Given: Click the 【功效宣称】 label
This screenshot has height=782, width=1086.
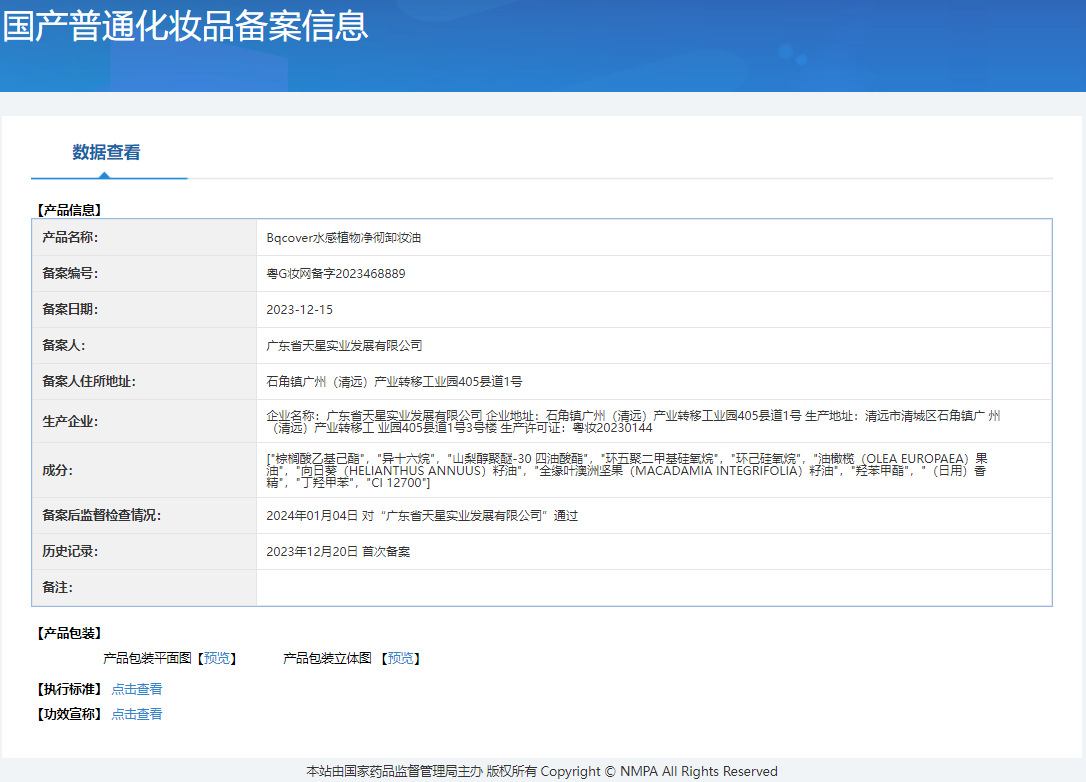Looking at the screenshot, I should 69,714.
